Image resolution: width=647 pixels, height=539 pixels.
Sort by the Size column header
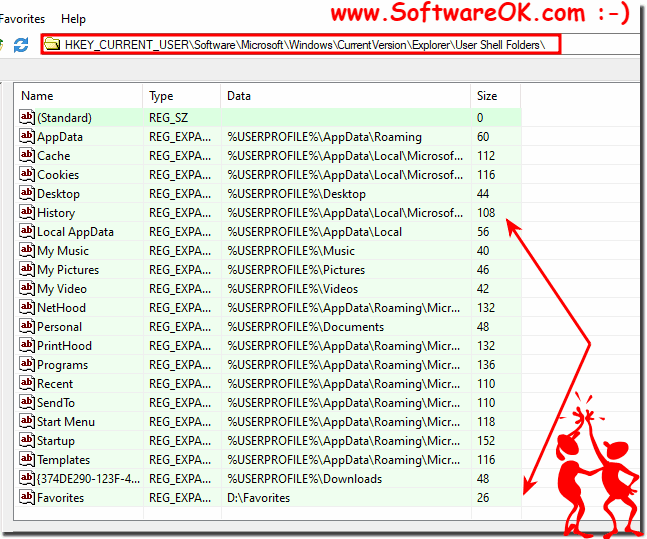pyautogui.click(x=496, y=96)
